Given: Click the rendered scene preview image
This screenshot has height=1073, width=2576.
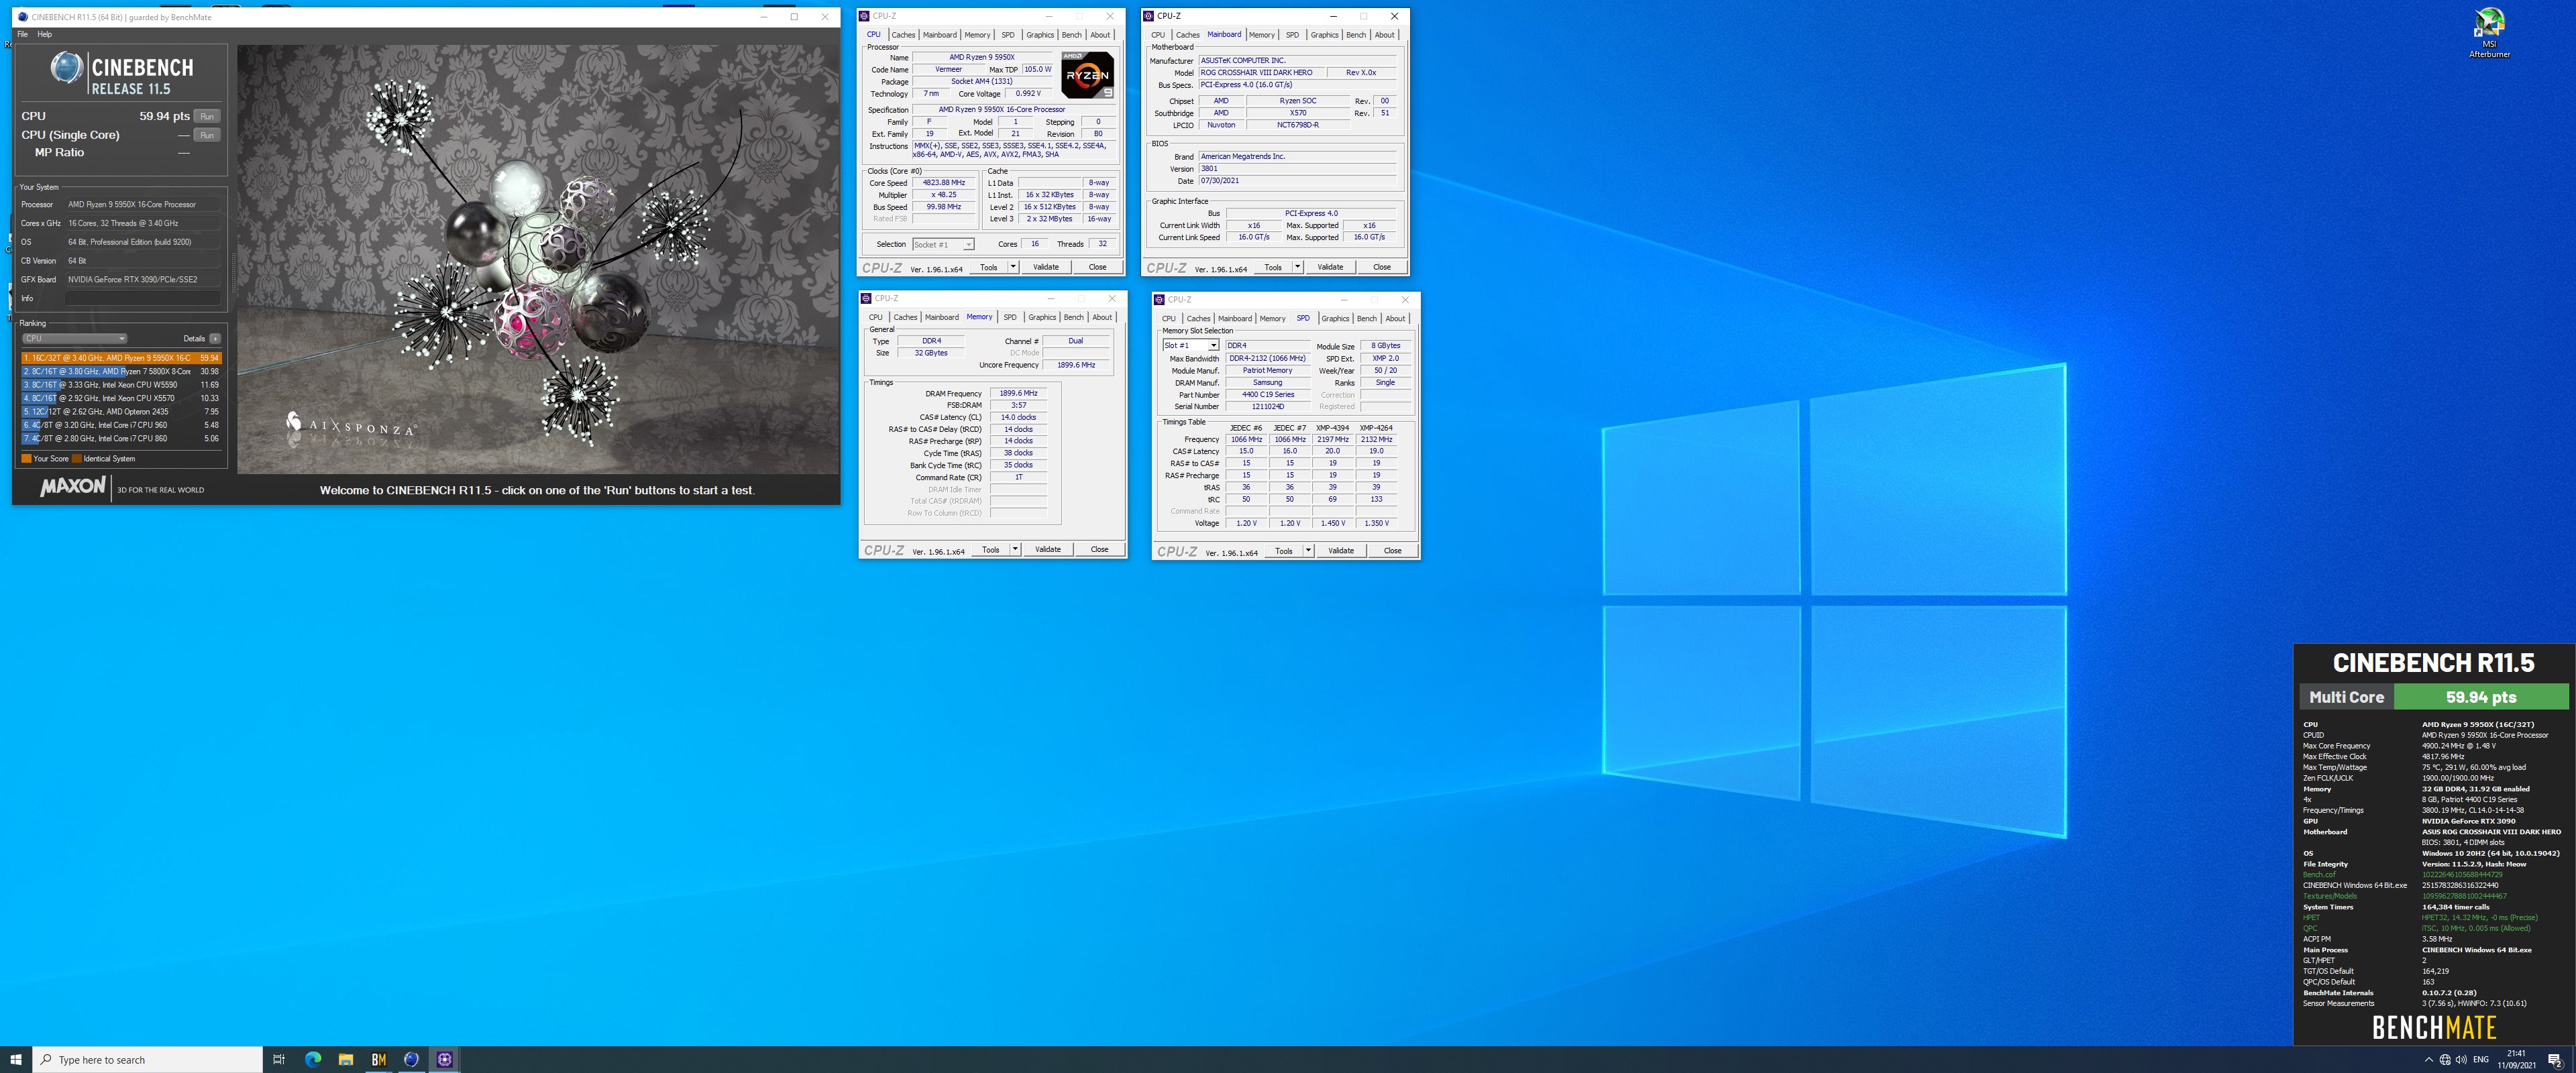Looking at the screenshot, I should click(x=538, y=259).
